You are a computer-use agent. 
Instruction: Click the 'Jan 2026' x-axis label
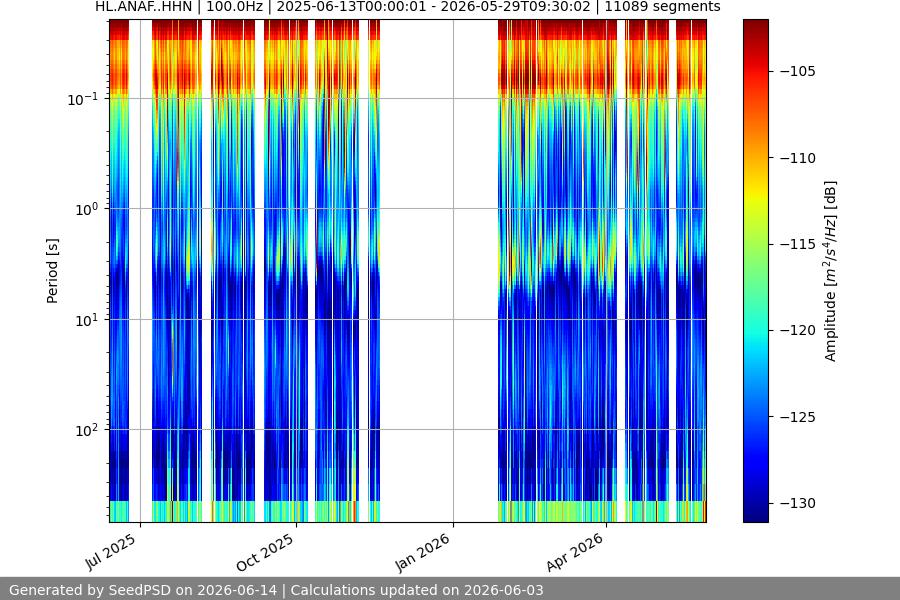coord(422,552)
